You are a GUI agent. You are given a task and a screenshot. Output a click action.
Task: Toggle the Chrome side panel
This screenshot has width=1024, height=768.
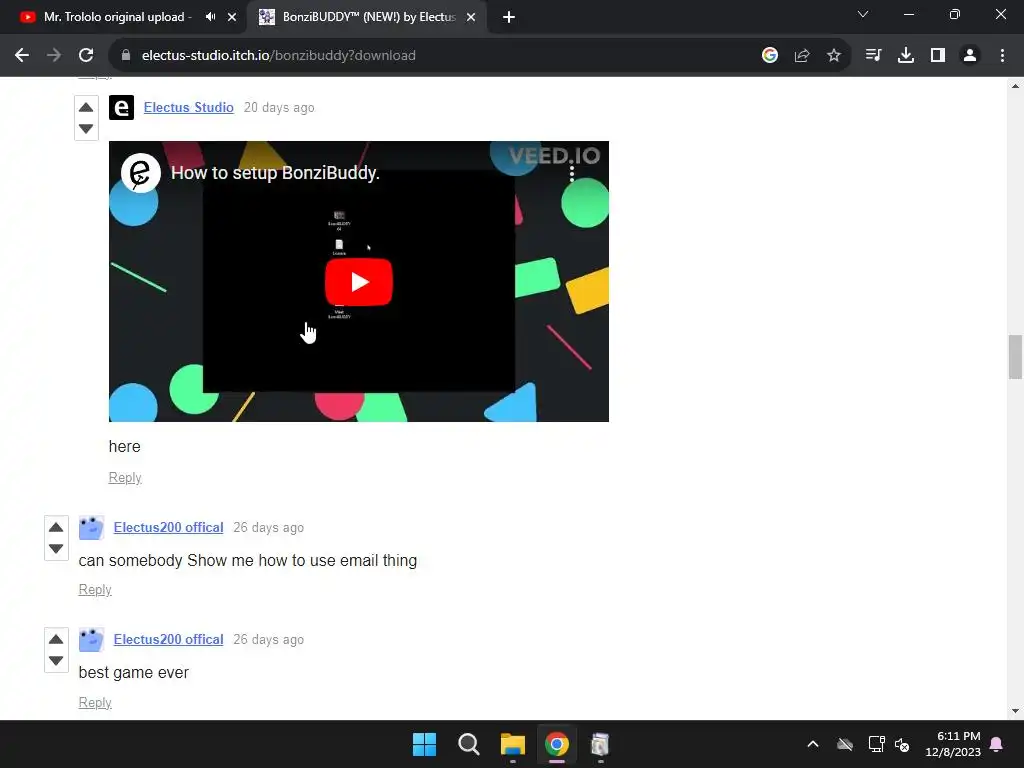[938, 56]
